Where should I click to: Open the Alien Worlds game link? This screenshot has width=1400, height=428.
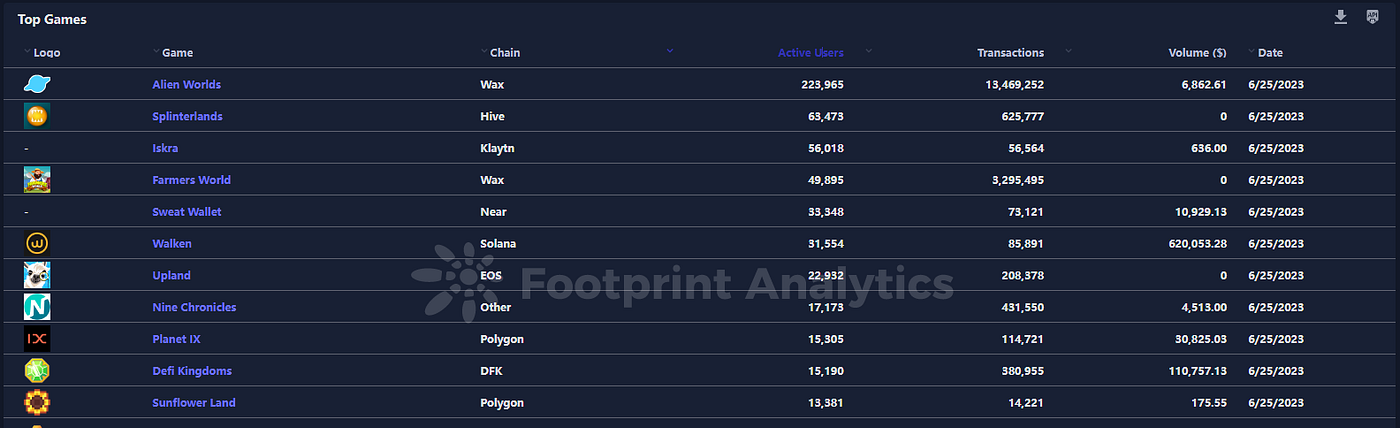186,85
